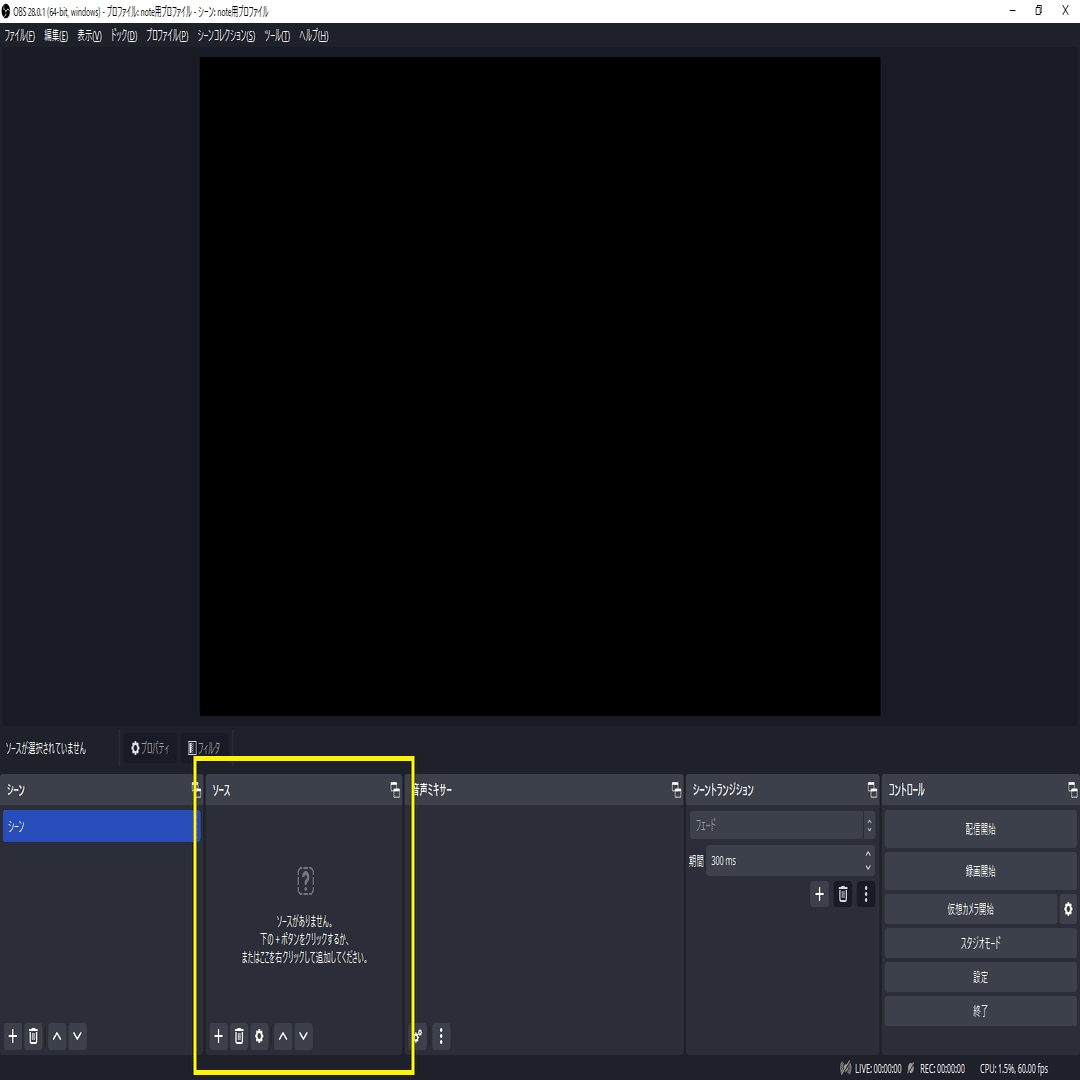Image resolution: width=1080 pixels, height=1080 pixels.
Task: Click the add source plus icon
Action: point(218,1036)
